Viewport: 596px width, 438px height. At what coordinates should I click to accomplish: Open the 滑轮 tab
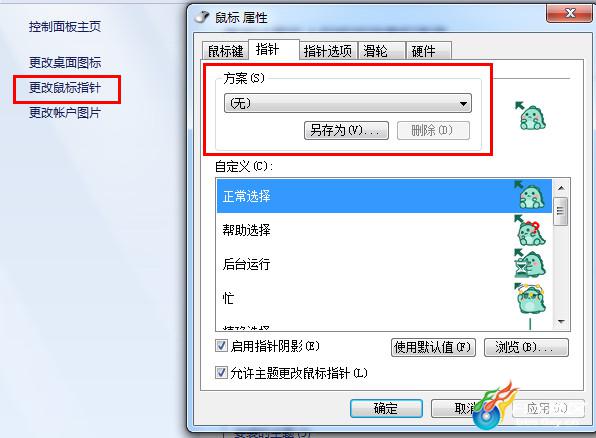[x=382, y=51]
